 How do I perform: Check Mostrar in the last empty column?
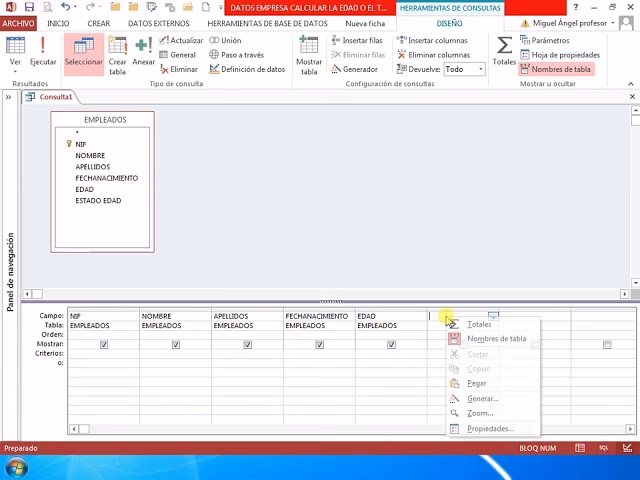point(607,345)
